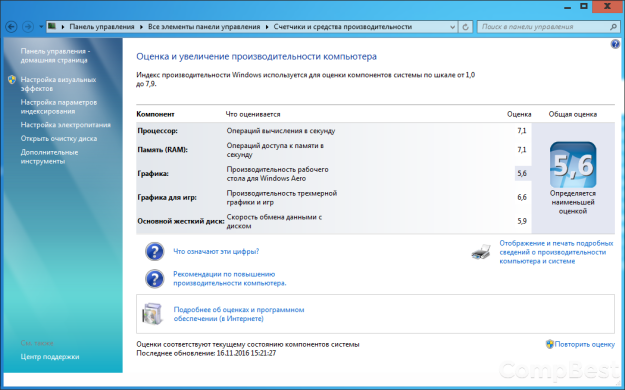Viewport: 625px width, 390px height.
Task: Click the 5,6 overall score badge
Action: pyautogui.click(x=573, y=165)
